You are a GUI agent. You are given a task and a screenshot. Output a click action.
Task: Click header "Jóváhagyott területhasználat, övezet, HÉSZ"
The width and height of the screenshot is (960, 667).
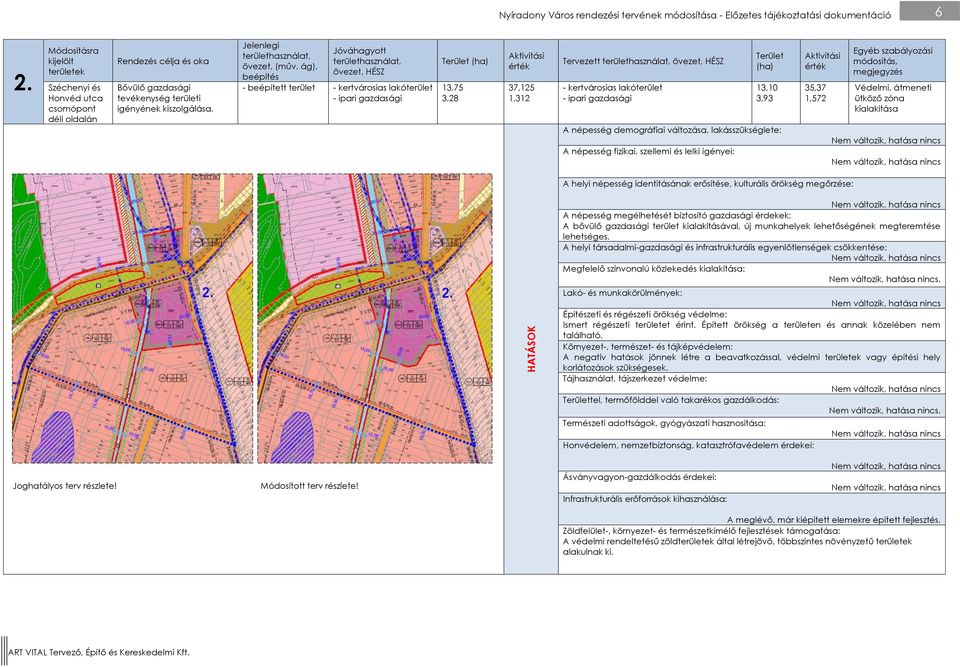click(367, 61)
